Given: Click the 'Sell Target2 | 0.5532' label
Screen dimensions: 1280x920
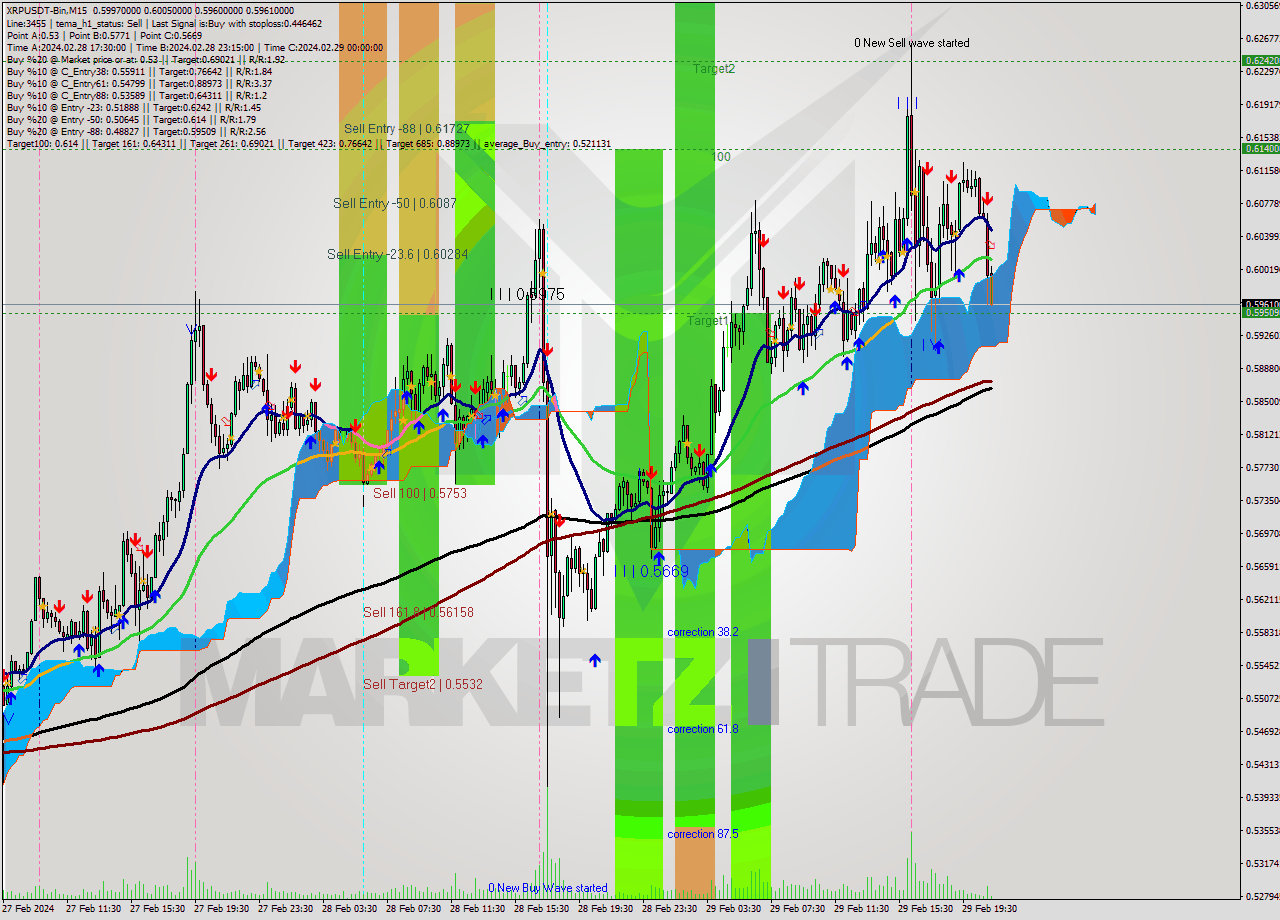Looking at the screenshot, I should coord(422,684).
